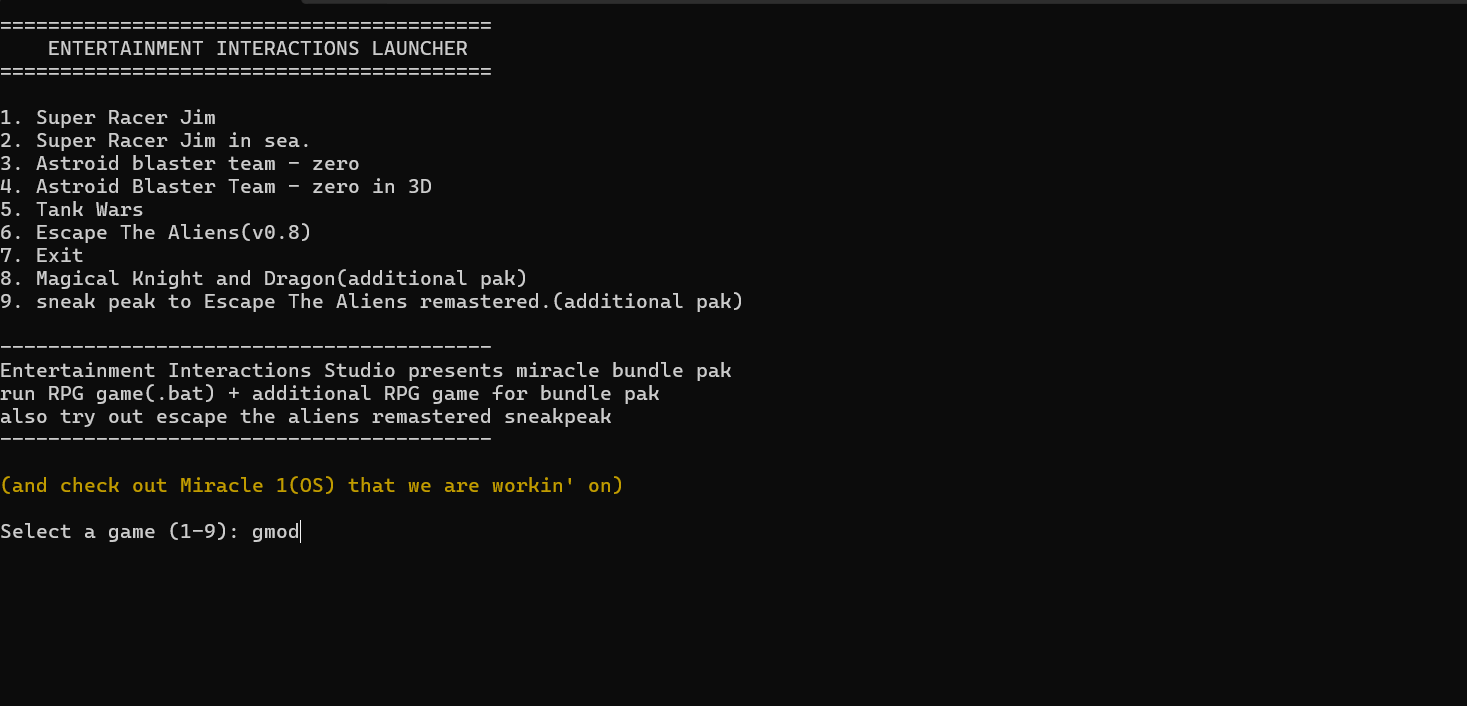Click the 'Select a game (1-9):' prompt

[x=120, y=531]
